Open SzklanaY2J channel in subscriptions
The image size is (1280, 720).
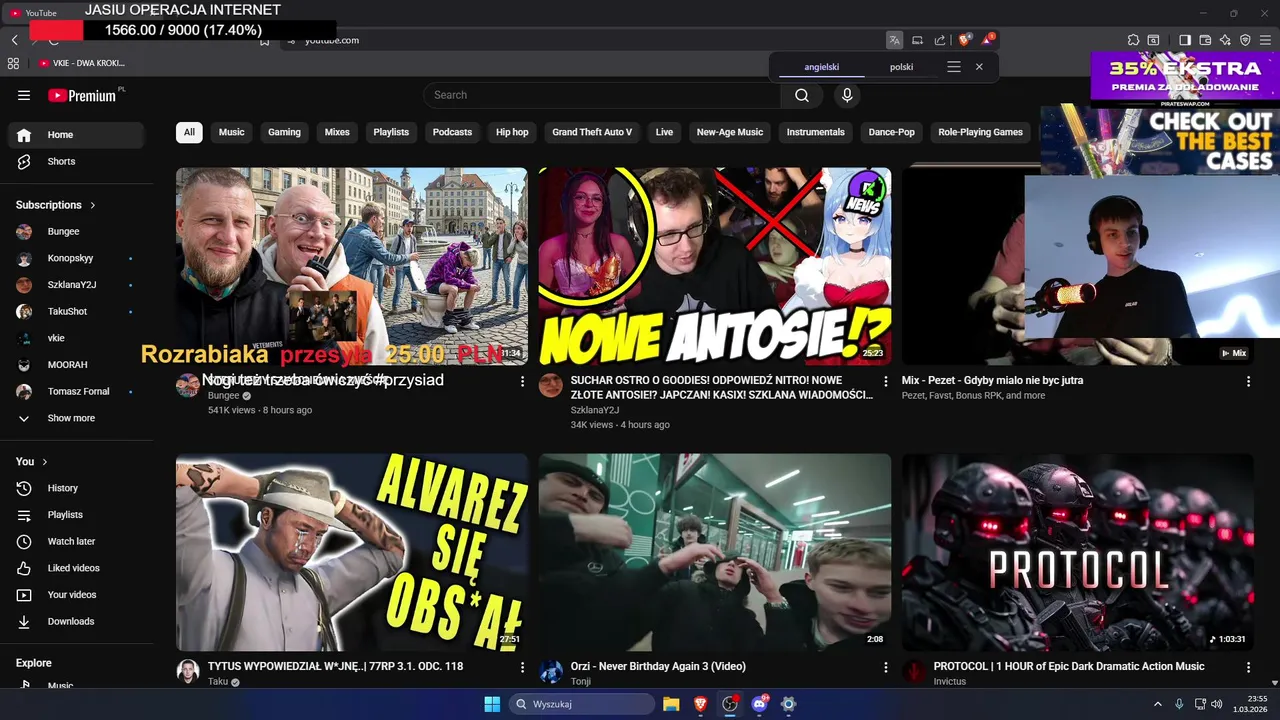77,285
